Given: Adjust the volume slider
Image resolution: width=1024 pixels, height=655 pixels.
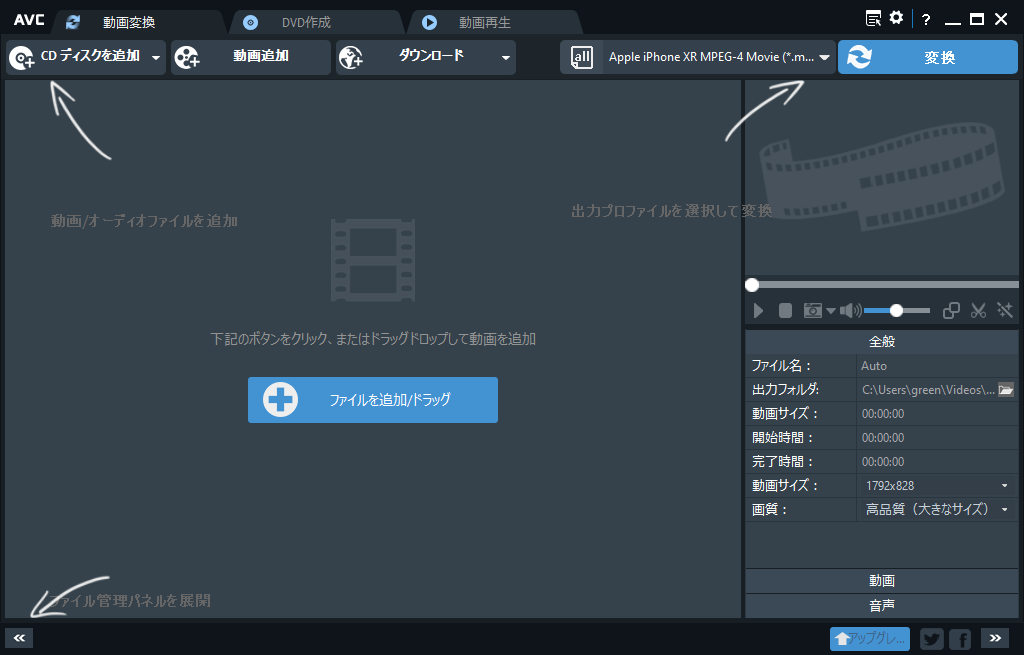Looking at the screenshot, I should [x=896, y=311].
